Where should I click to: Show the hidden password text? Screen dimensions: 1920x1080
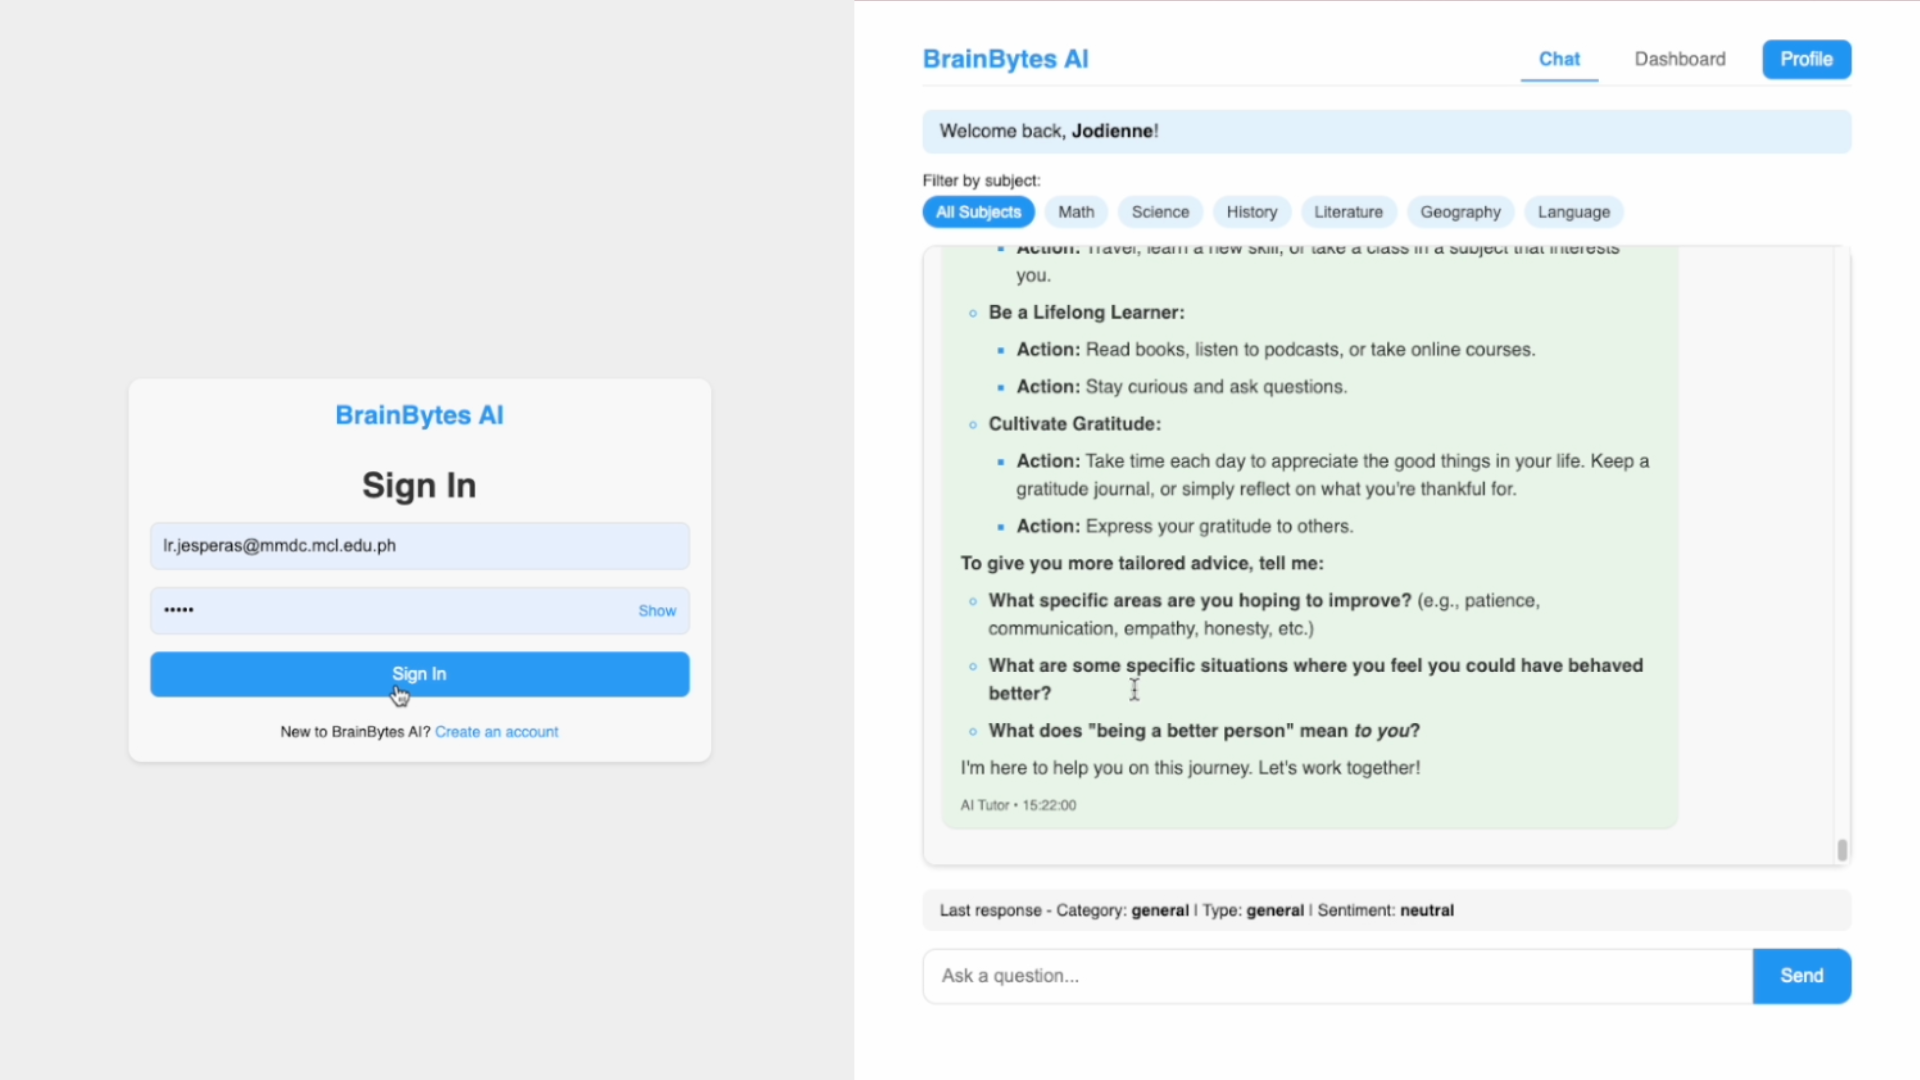[657, 610]
